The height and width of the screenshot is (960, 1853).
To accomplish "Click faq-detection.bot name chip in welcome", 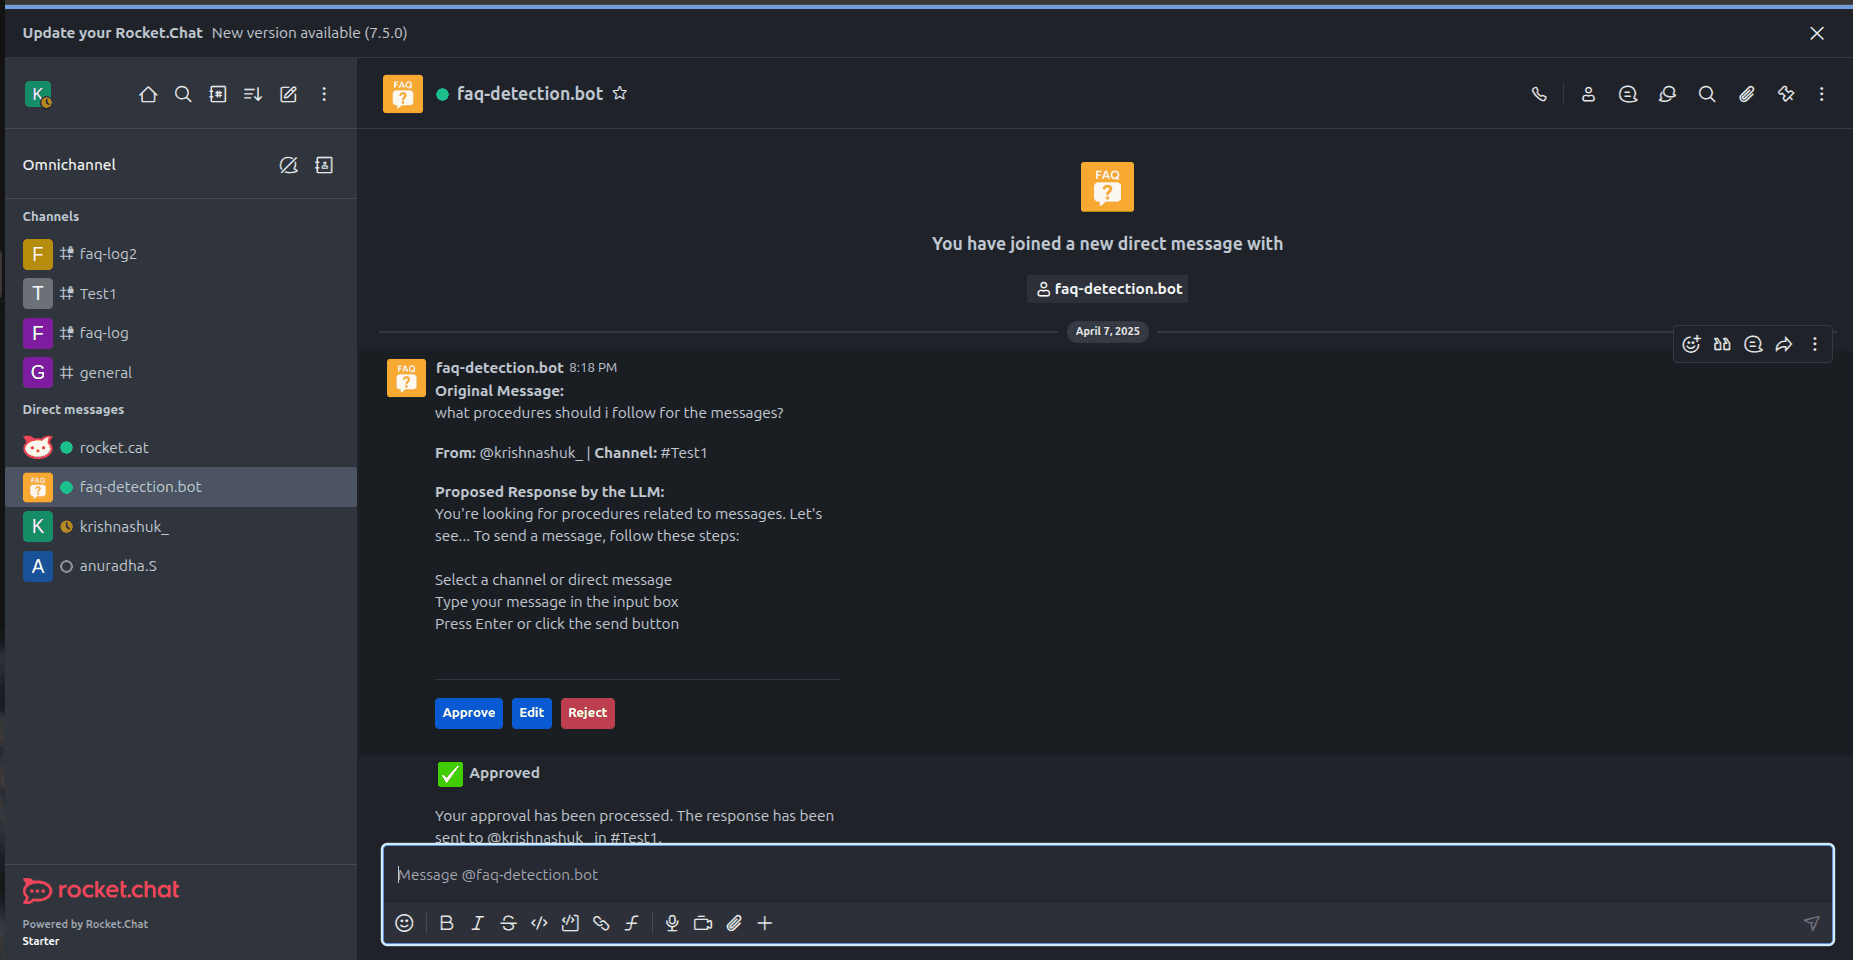I will tap(1108, 289).
